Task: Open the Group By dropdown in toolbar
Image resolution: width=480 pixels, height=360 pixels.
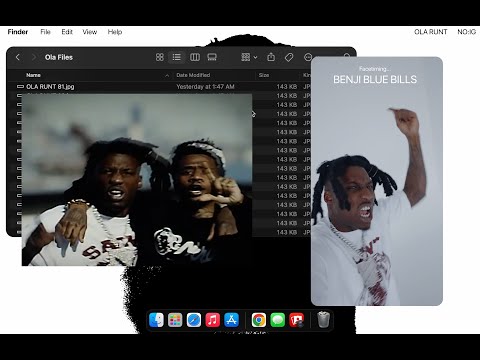Action: point(249,57)
